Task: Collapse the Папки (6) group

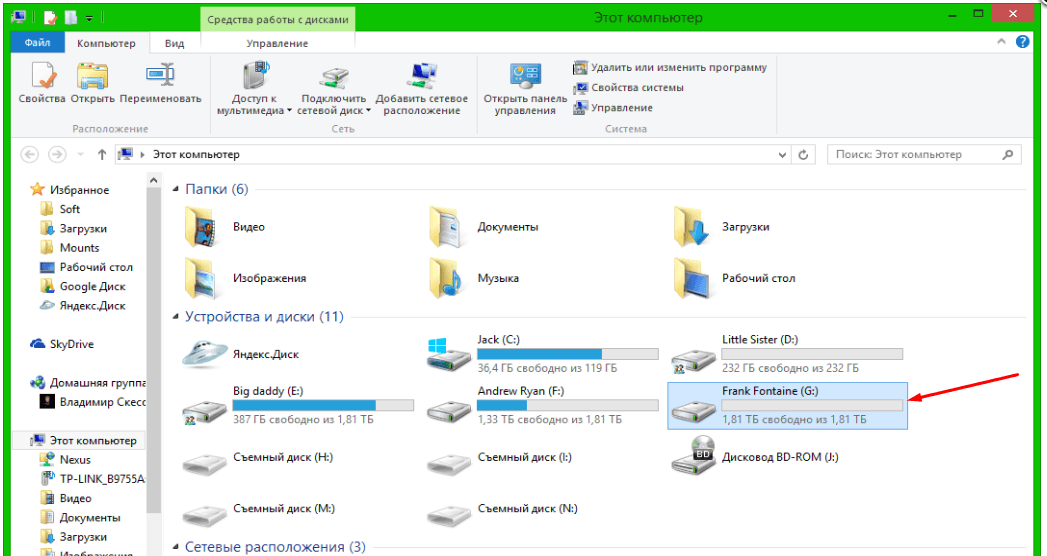Action: (176, 190)
